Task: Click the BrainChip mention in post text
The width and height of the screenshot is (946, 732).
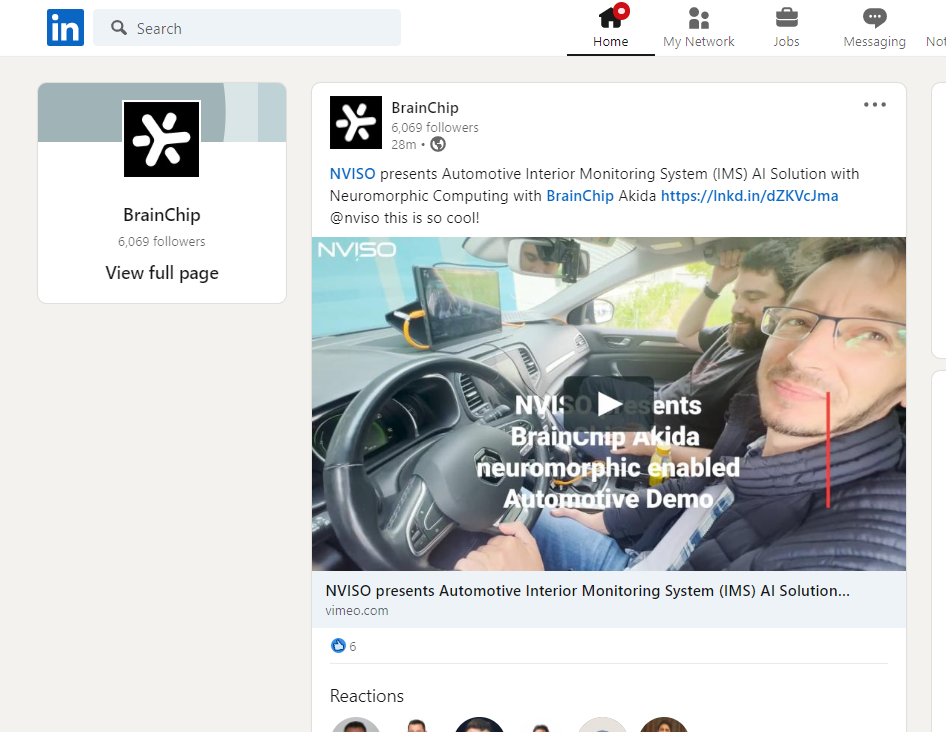Action: click(x=579, y=196)
